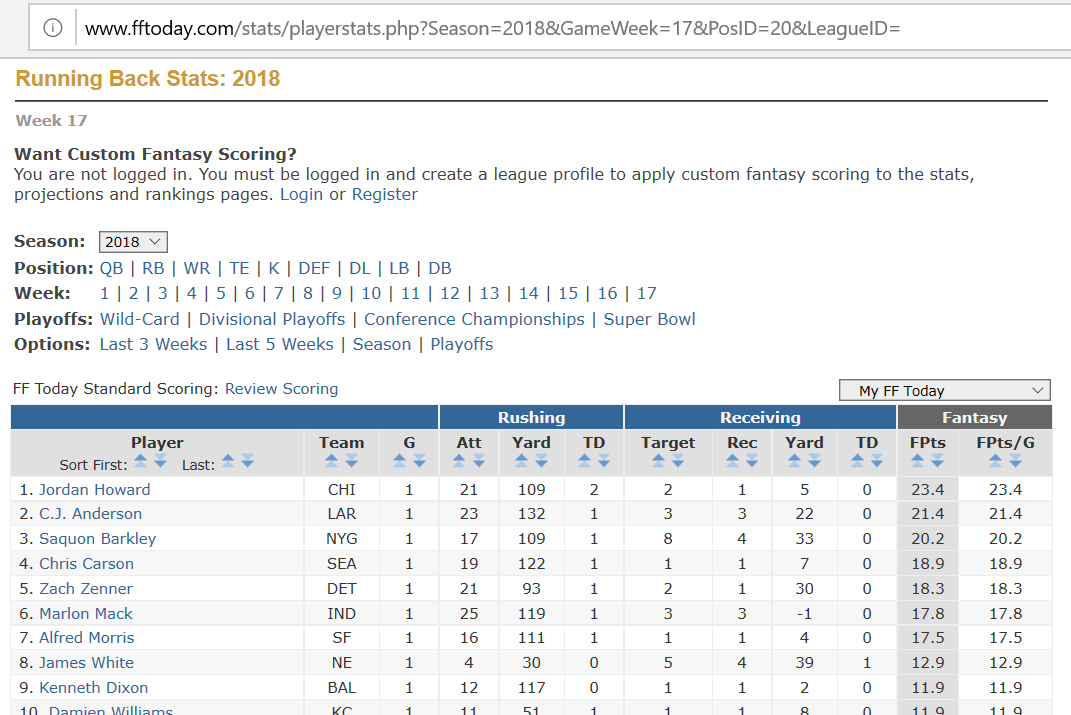Go to Week 10 stats
The image size is (1071, 715).
click(x=371, y=294)
